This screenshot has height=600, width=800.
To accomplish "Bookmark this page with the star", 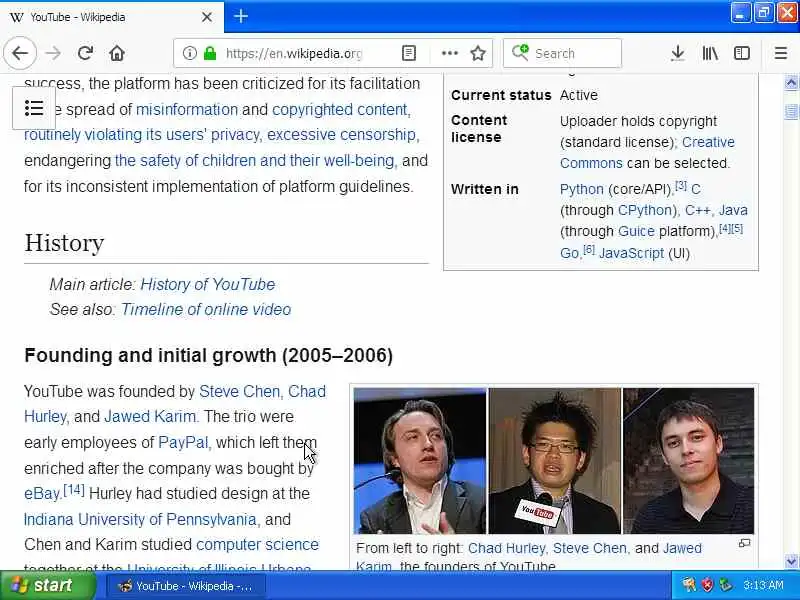I will [x=478, y=53].
